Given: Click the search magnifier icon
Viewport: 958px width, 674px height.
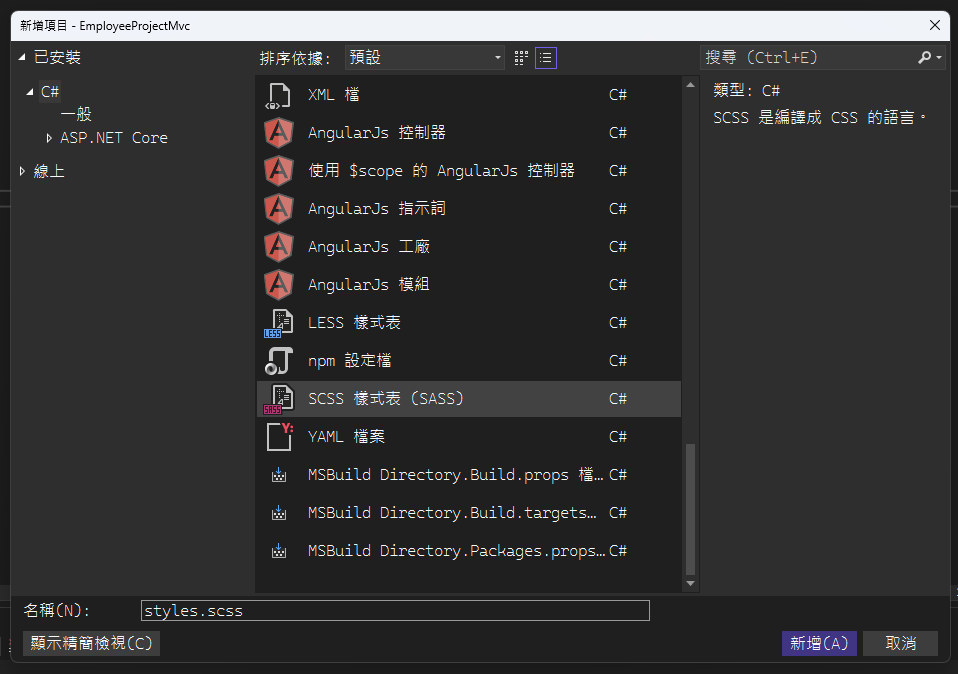Looking at the screenshot, I should coord(924,57).
